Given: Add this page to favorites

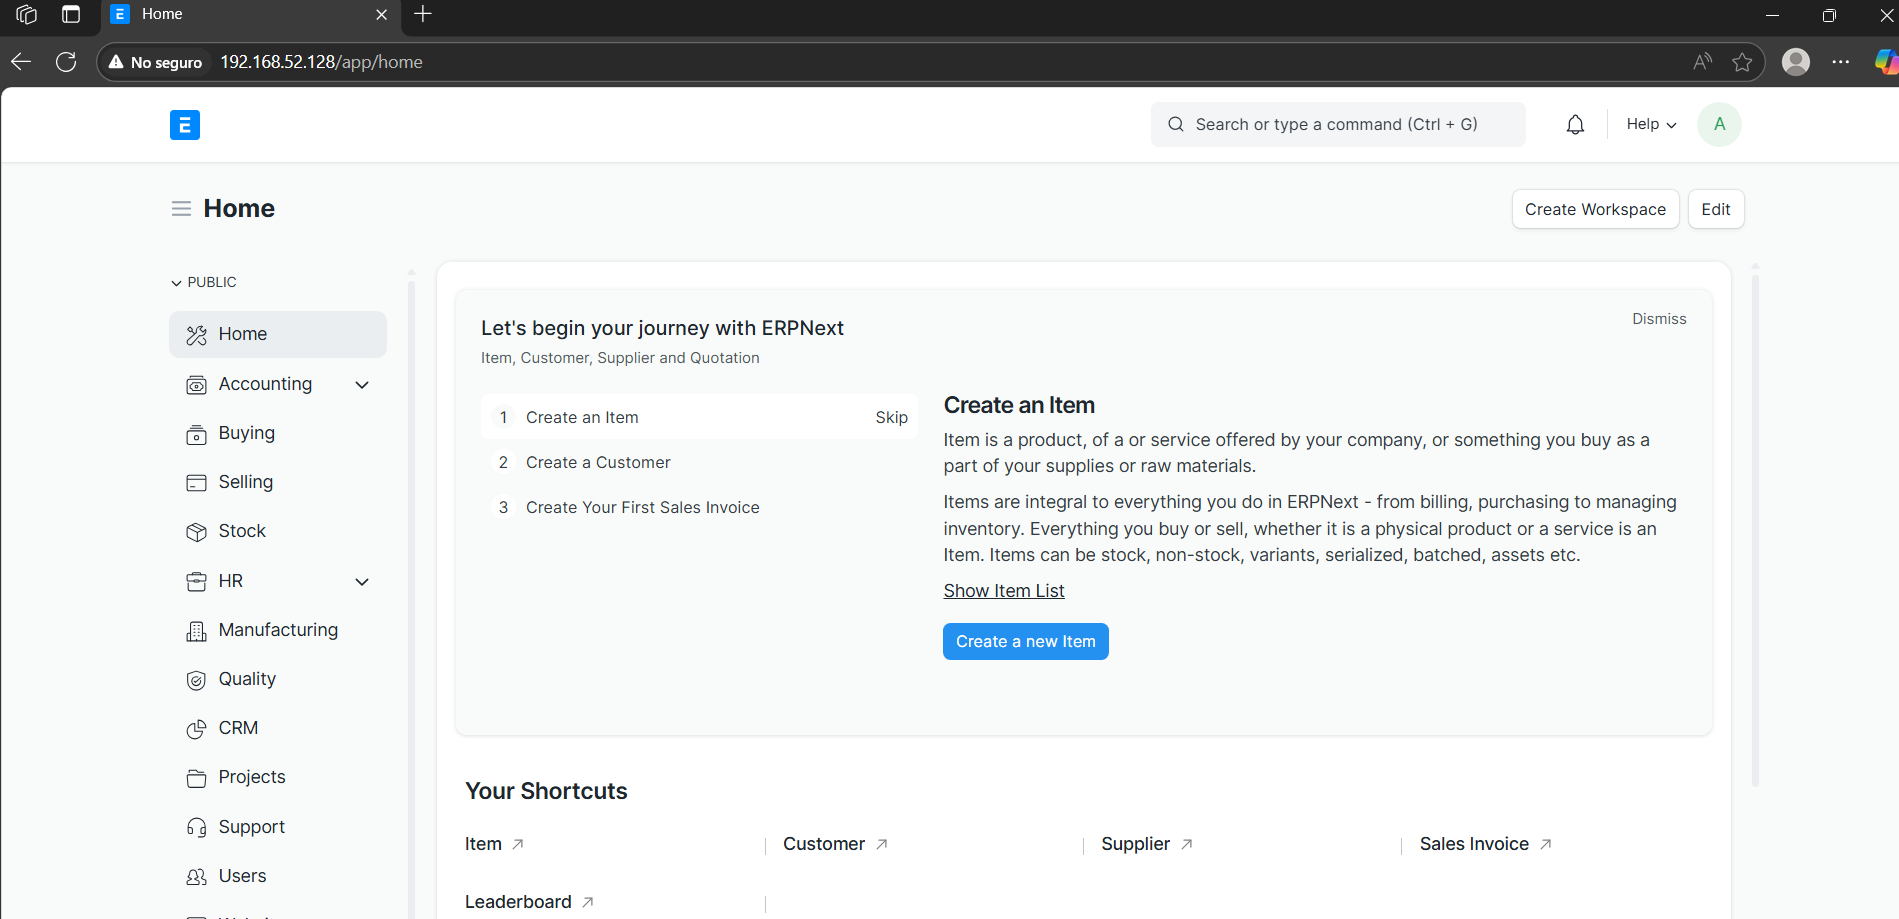Looking at the screenshot, I should click(x=1742, y=62).
